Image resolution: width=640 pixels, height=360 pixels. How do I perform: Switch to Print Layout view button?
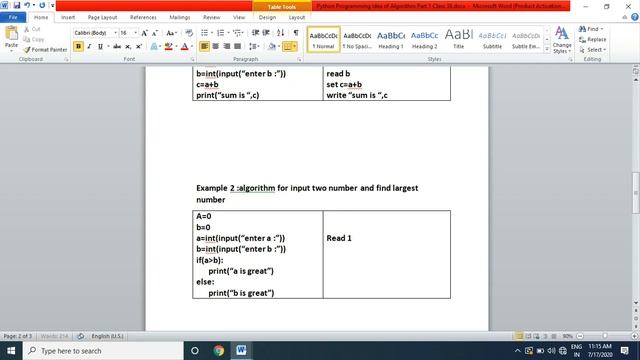coord(519,336)
